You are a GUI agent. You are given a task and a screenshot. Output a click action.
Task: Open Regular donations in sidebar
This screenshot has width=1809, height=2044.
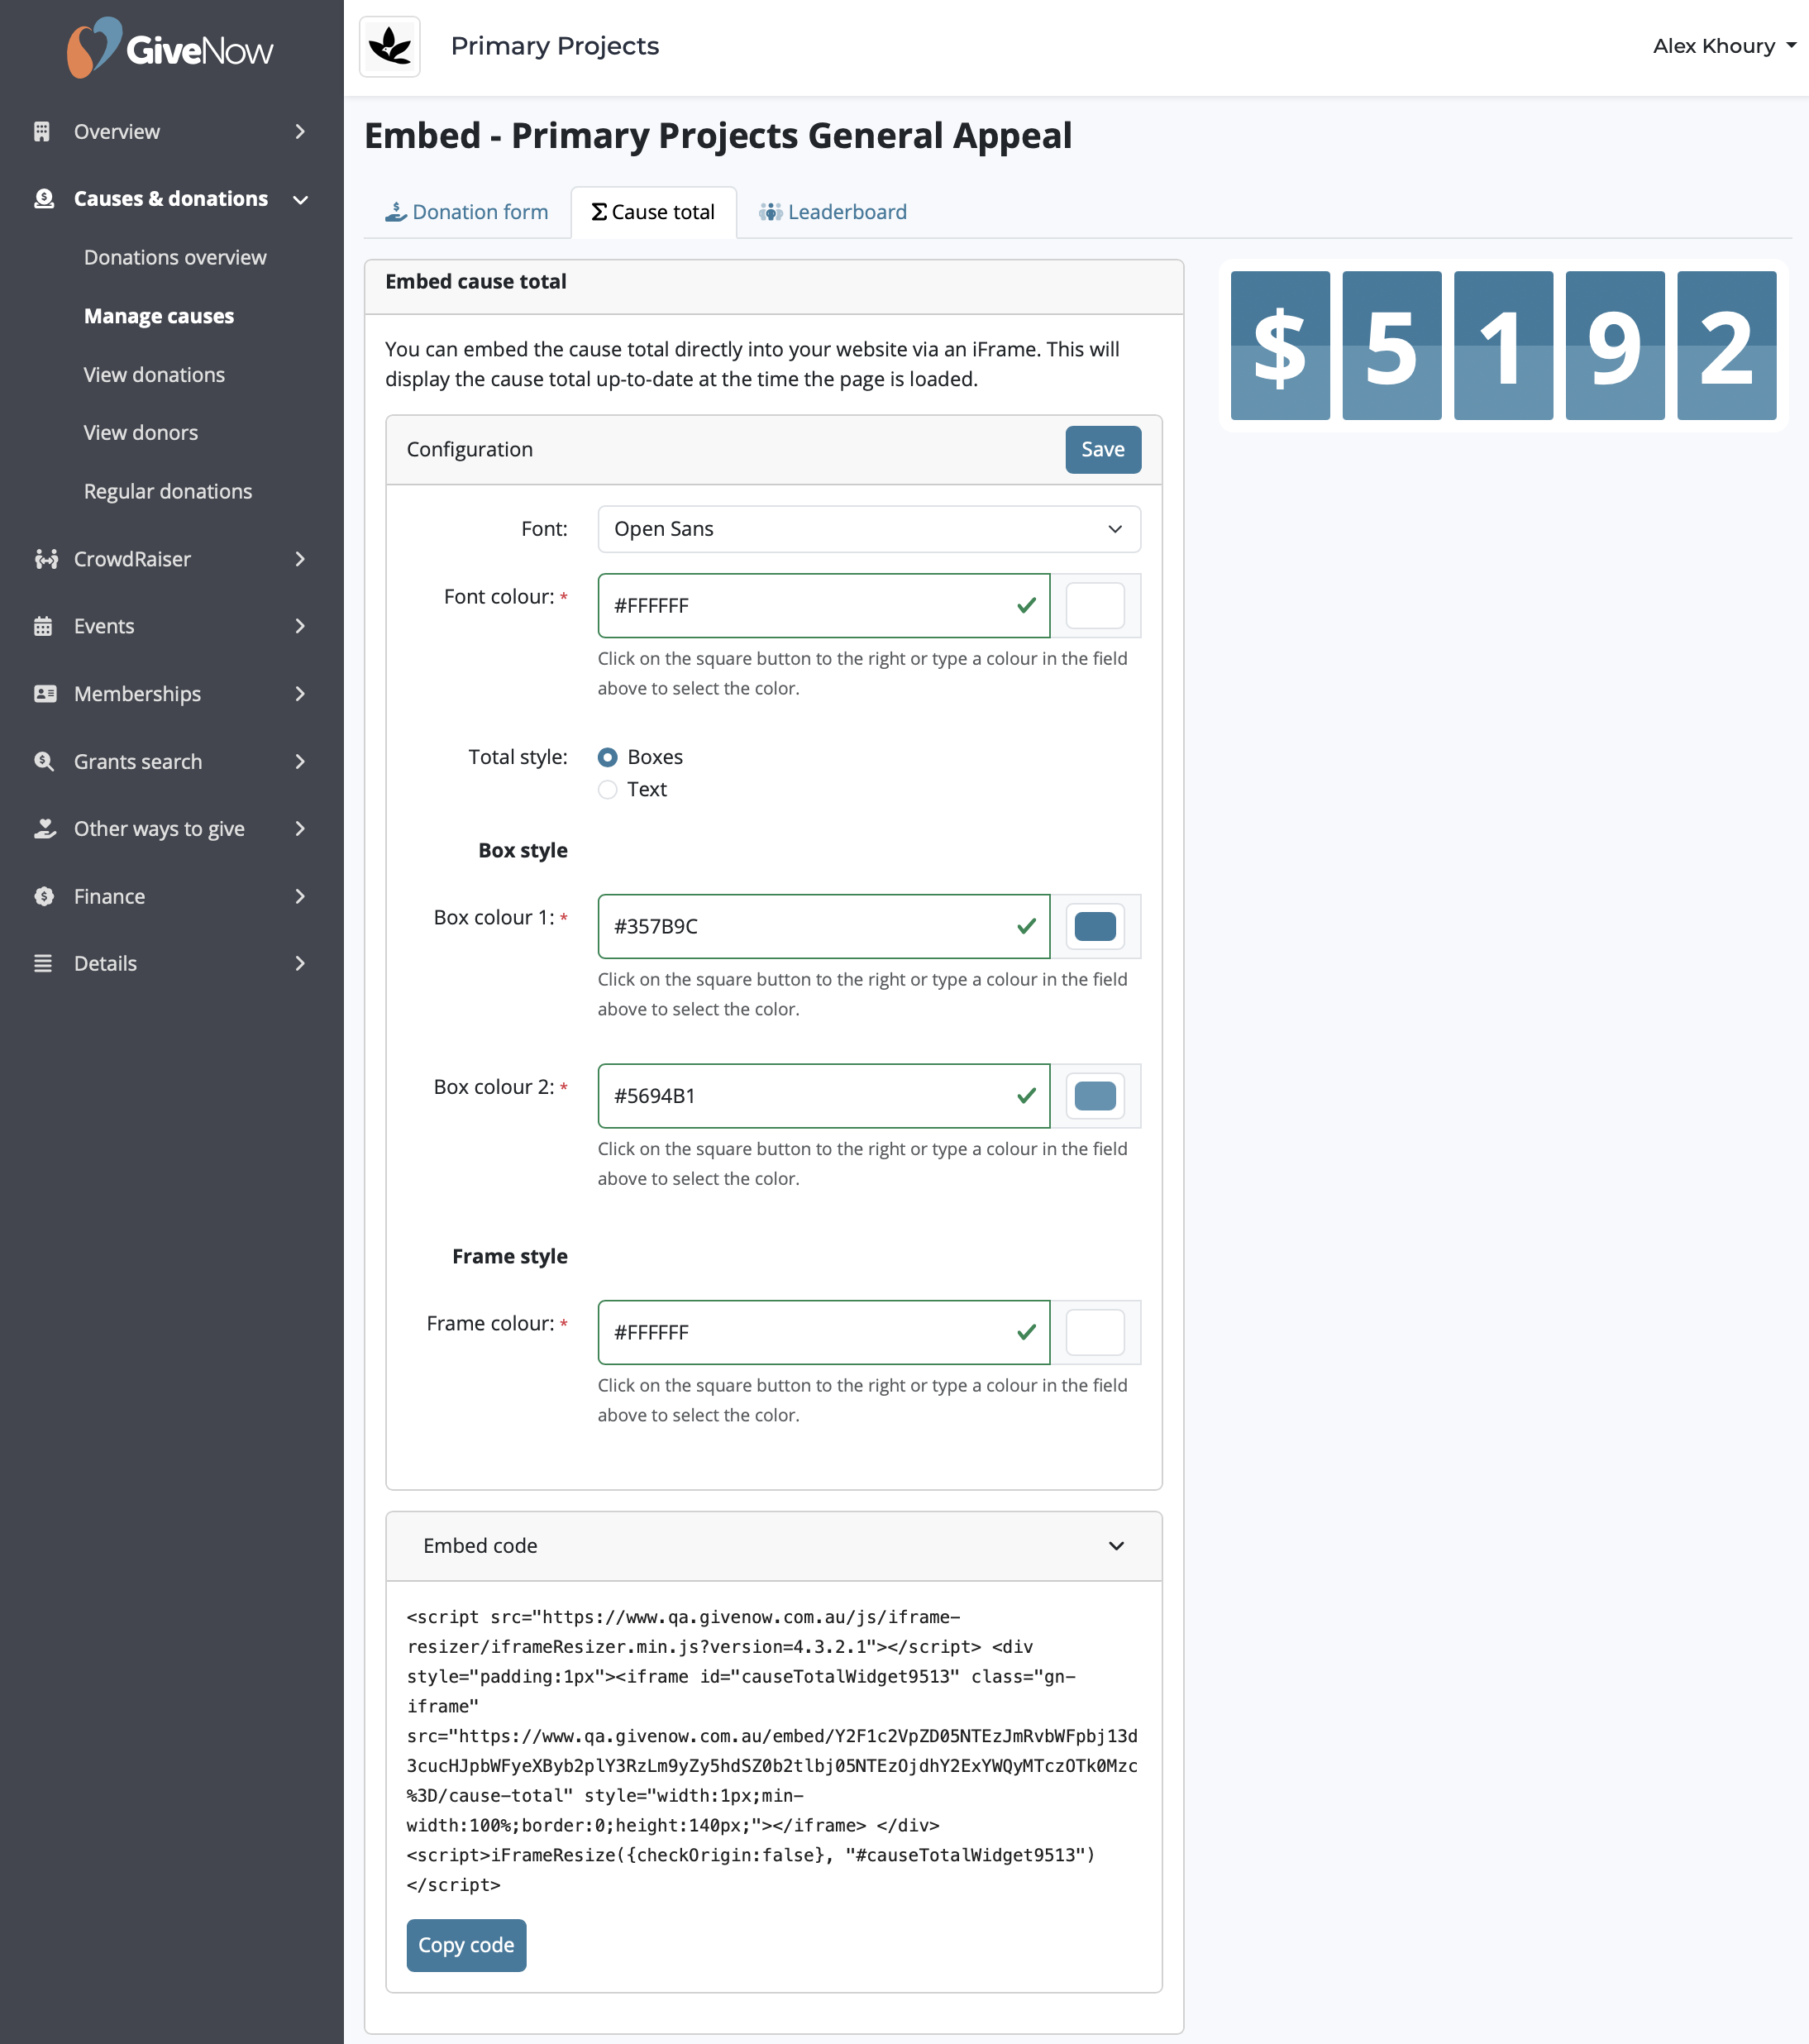(x=168, y=492)
